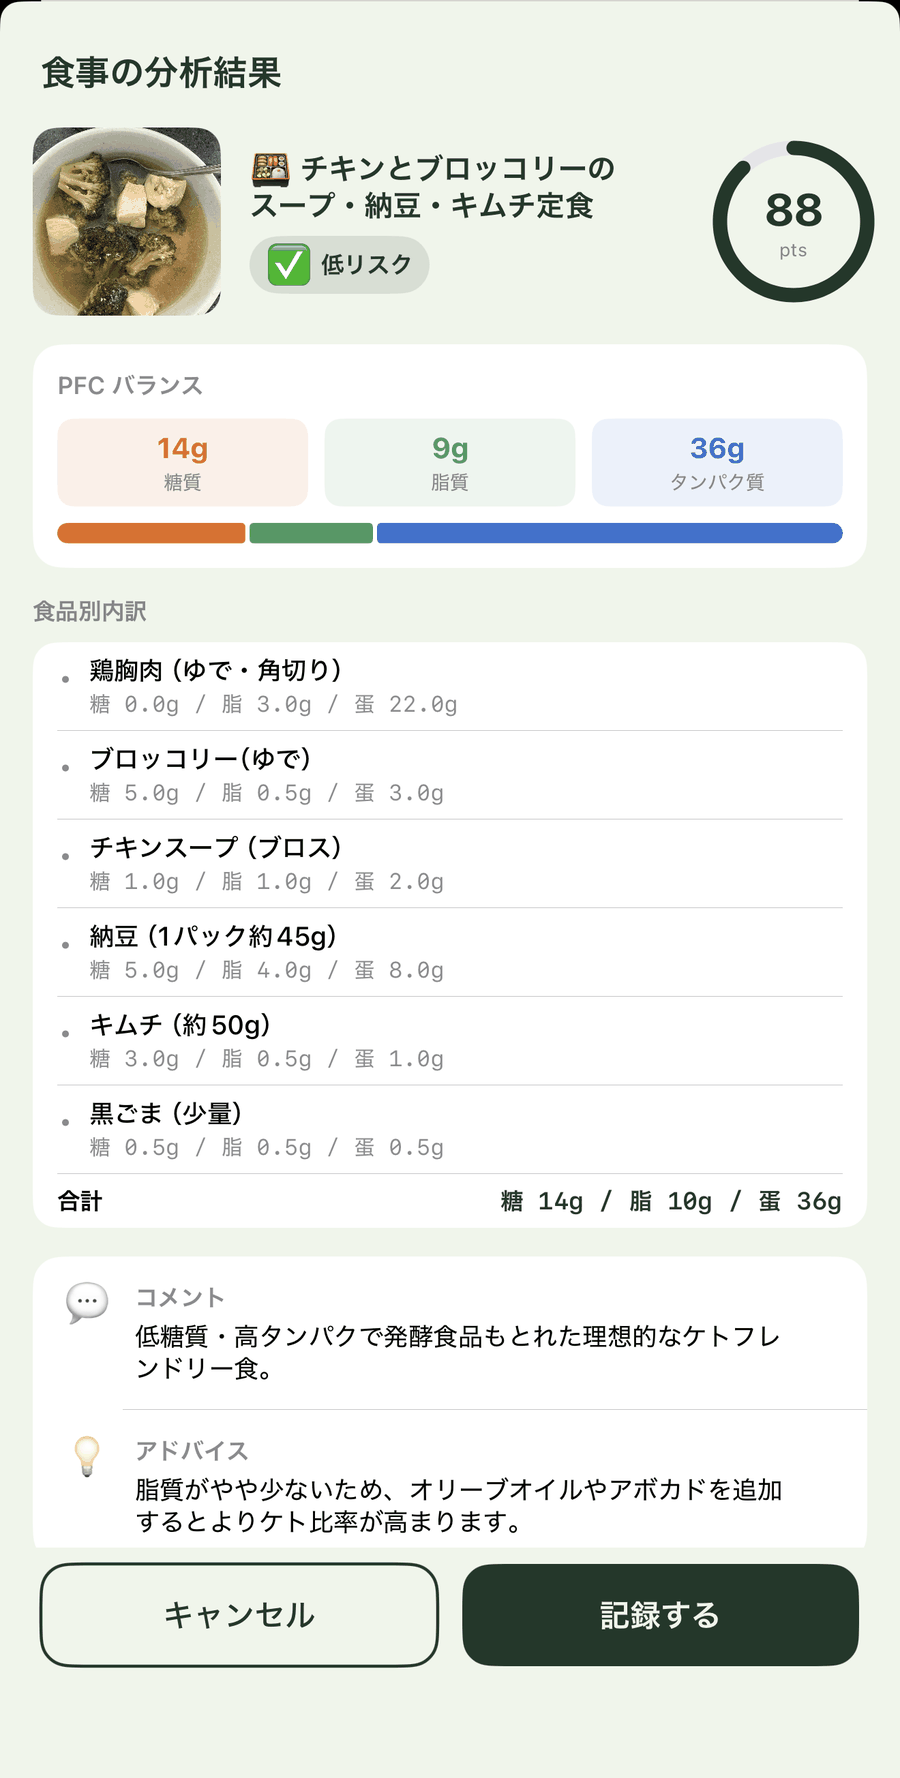Viewport: 900px width, 1778px height.
Task: Click the green checkmark low-risk icon
Action: pos(289,265)
